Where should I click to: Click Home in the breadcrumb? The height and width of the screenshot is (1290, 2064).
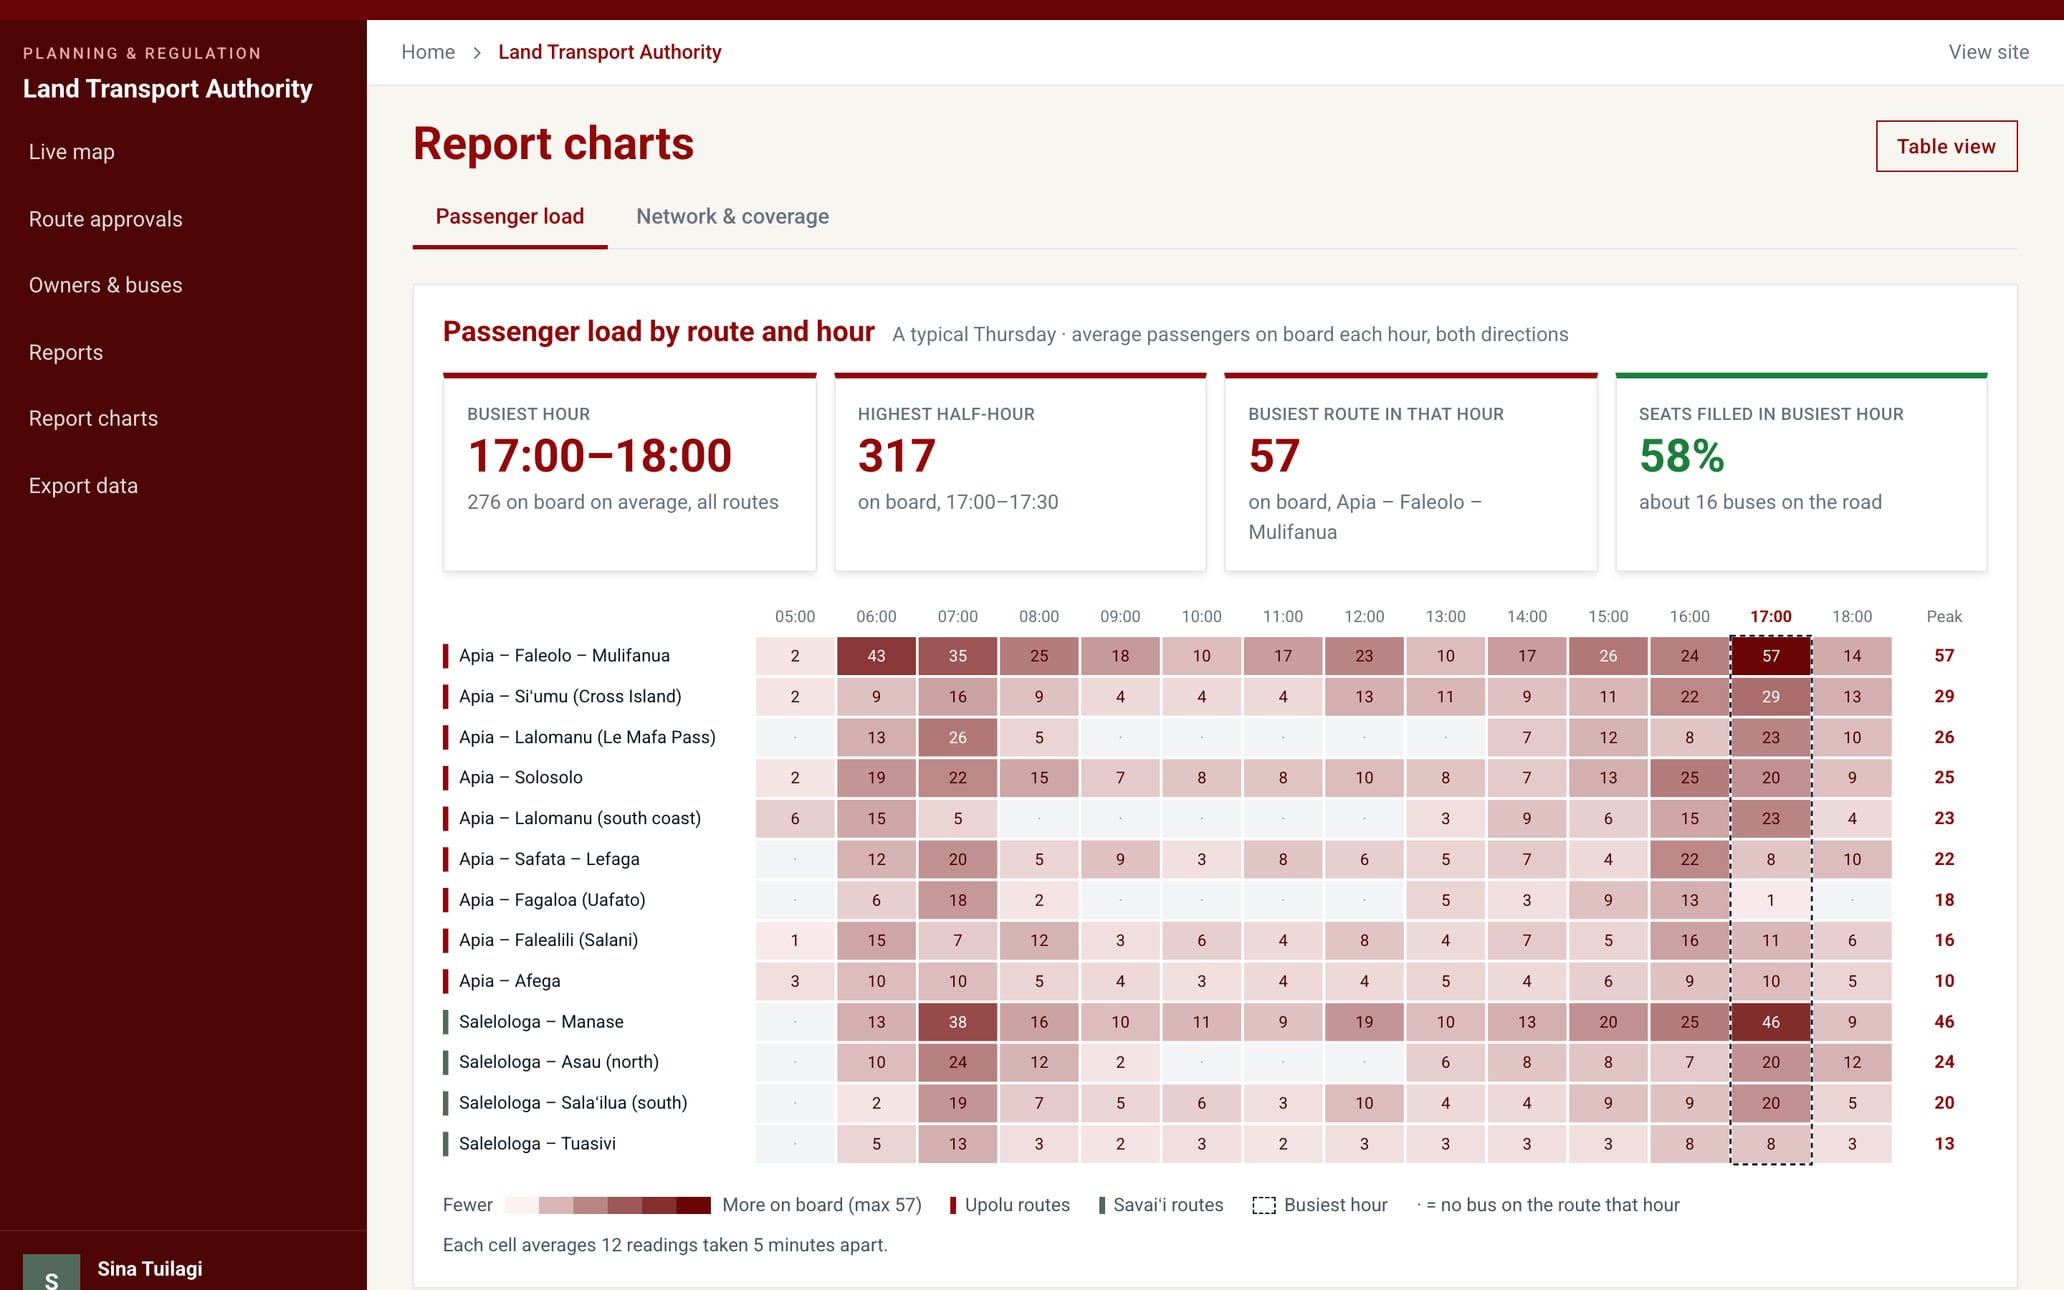428,52
